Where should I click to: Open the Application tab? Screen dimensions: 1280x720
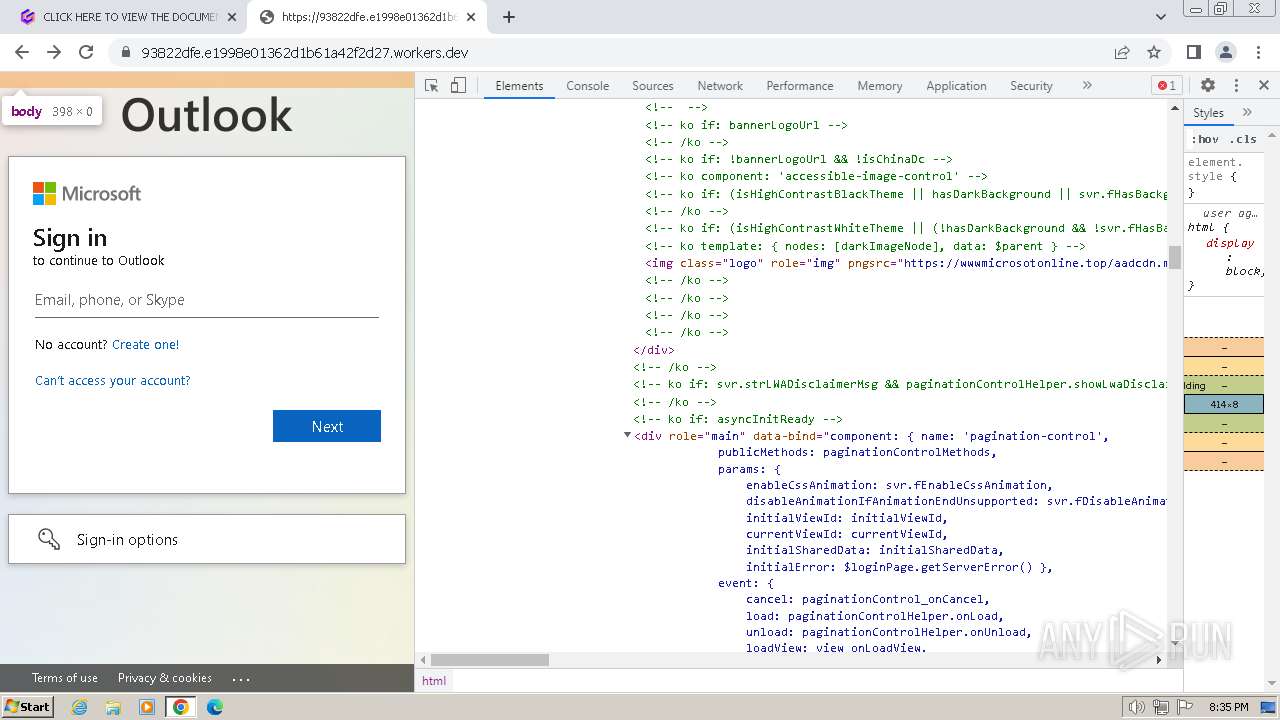pyautogui.click(x=956, y=86)
